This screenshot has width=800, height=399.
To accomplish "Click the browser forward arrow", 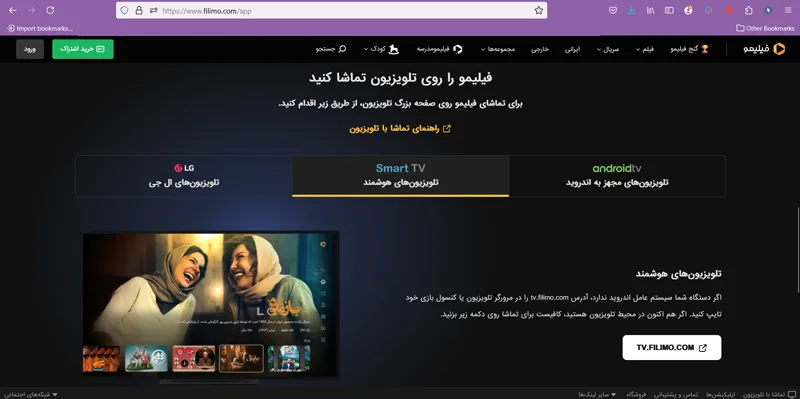I will pos(32,10).
